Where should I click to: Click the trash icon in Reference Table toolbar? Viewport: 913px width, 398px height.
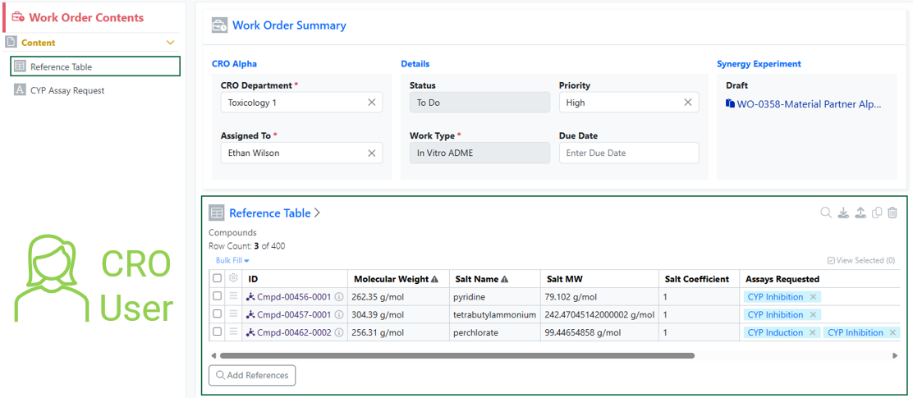click(x=892, y=213)
